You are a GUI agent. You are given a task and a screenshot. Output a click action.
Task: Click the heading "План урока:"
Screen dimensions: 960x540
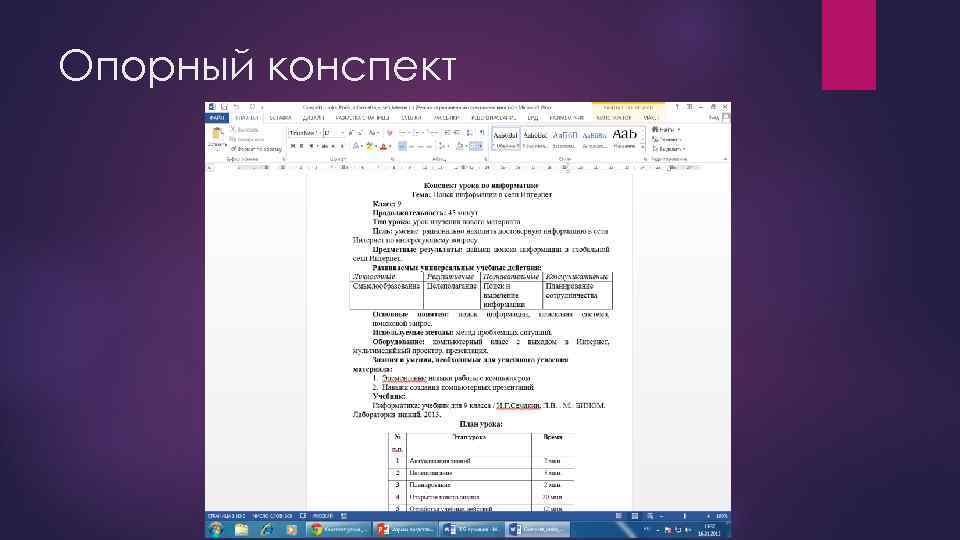click(x=481, y=424)
